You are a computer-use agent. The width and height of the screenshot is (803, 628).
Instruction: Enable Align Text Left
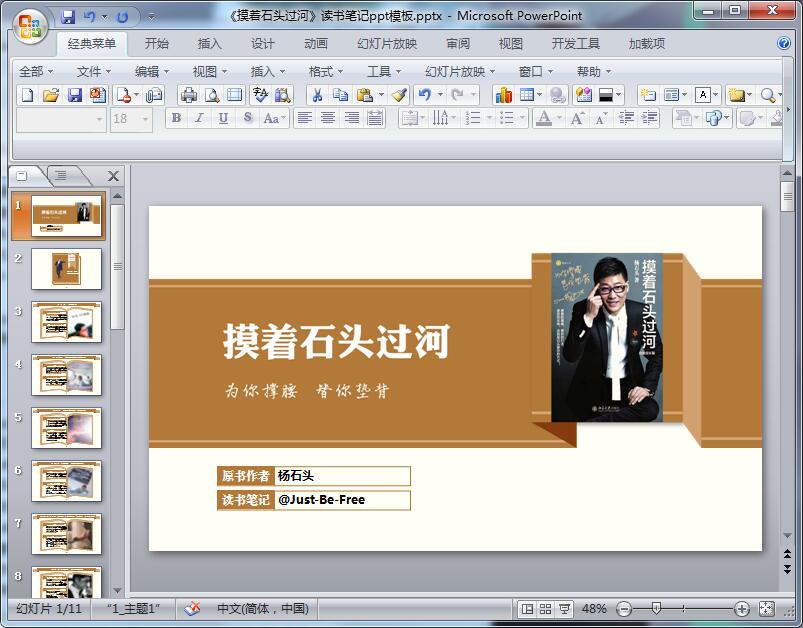(x=305, y=118)
